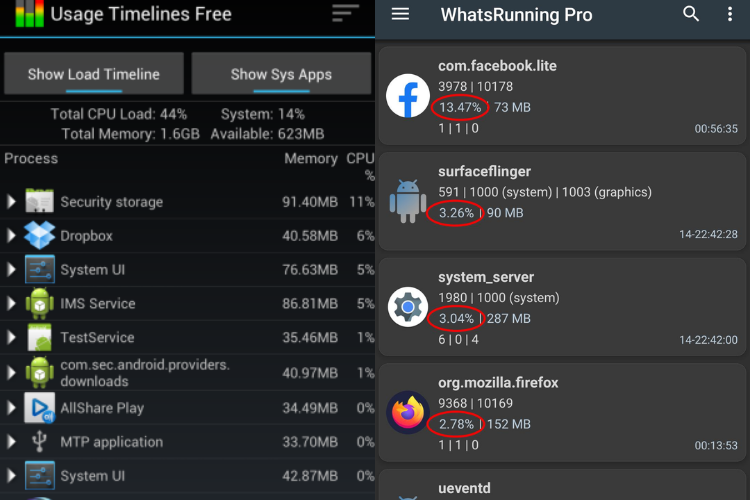750x500 pixels.
Task: Sort by the Memory column header
Action: 311,158
